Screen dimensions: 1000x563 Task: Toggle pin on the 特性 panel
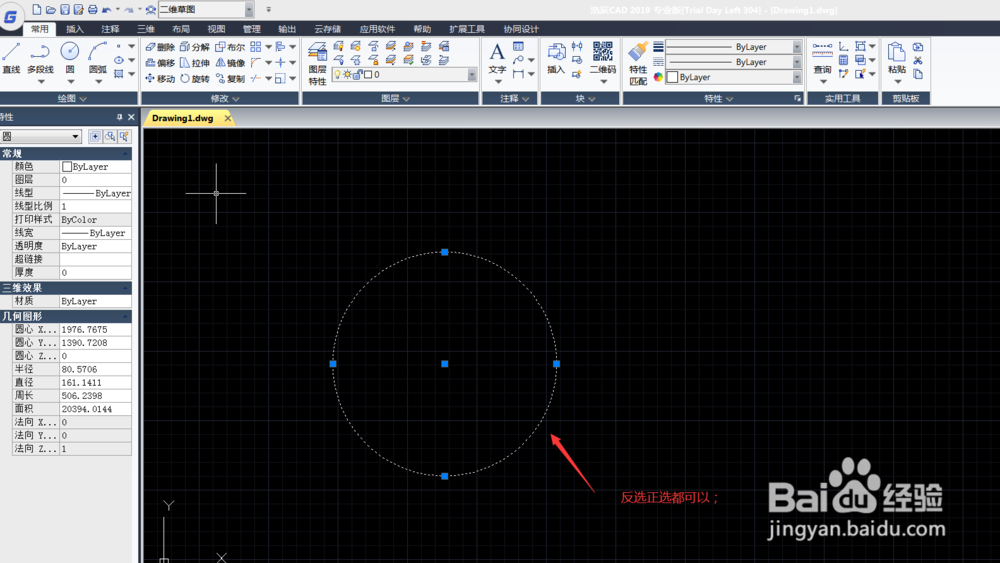[119, 117]
